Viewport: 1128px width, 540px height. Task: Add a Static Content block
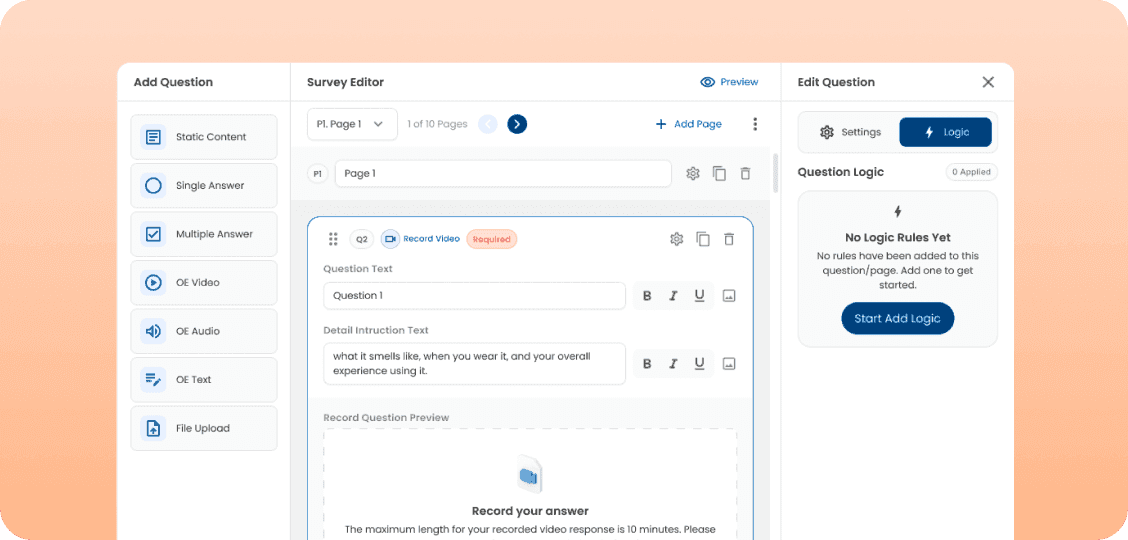[x=204, y=137]
